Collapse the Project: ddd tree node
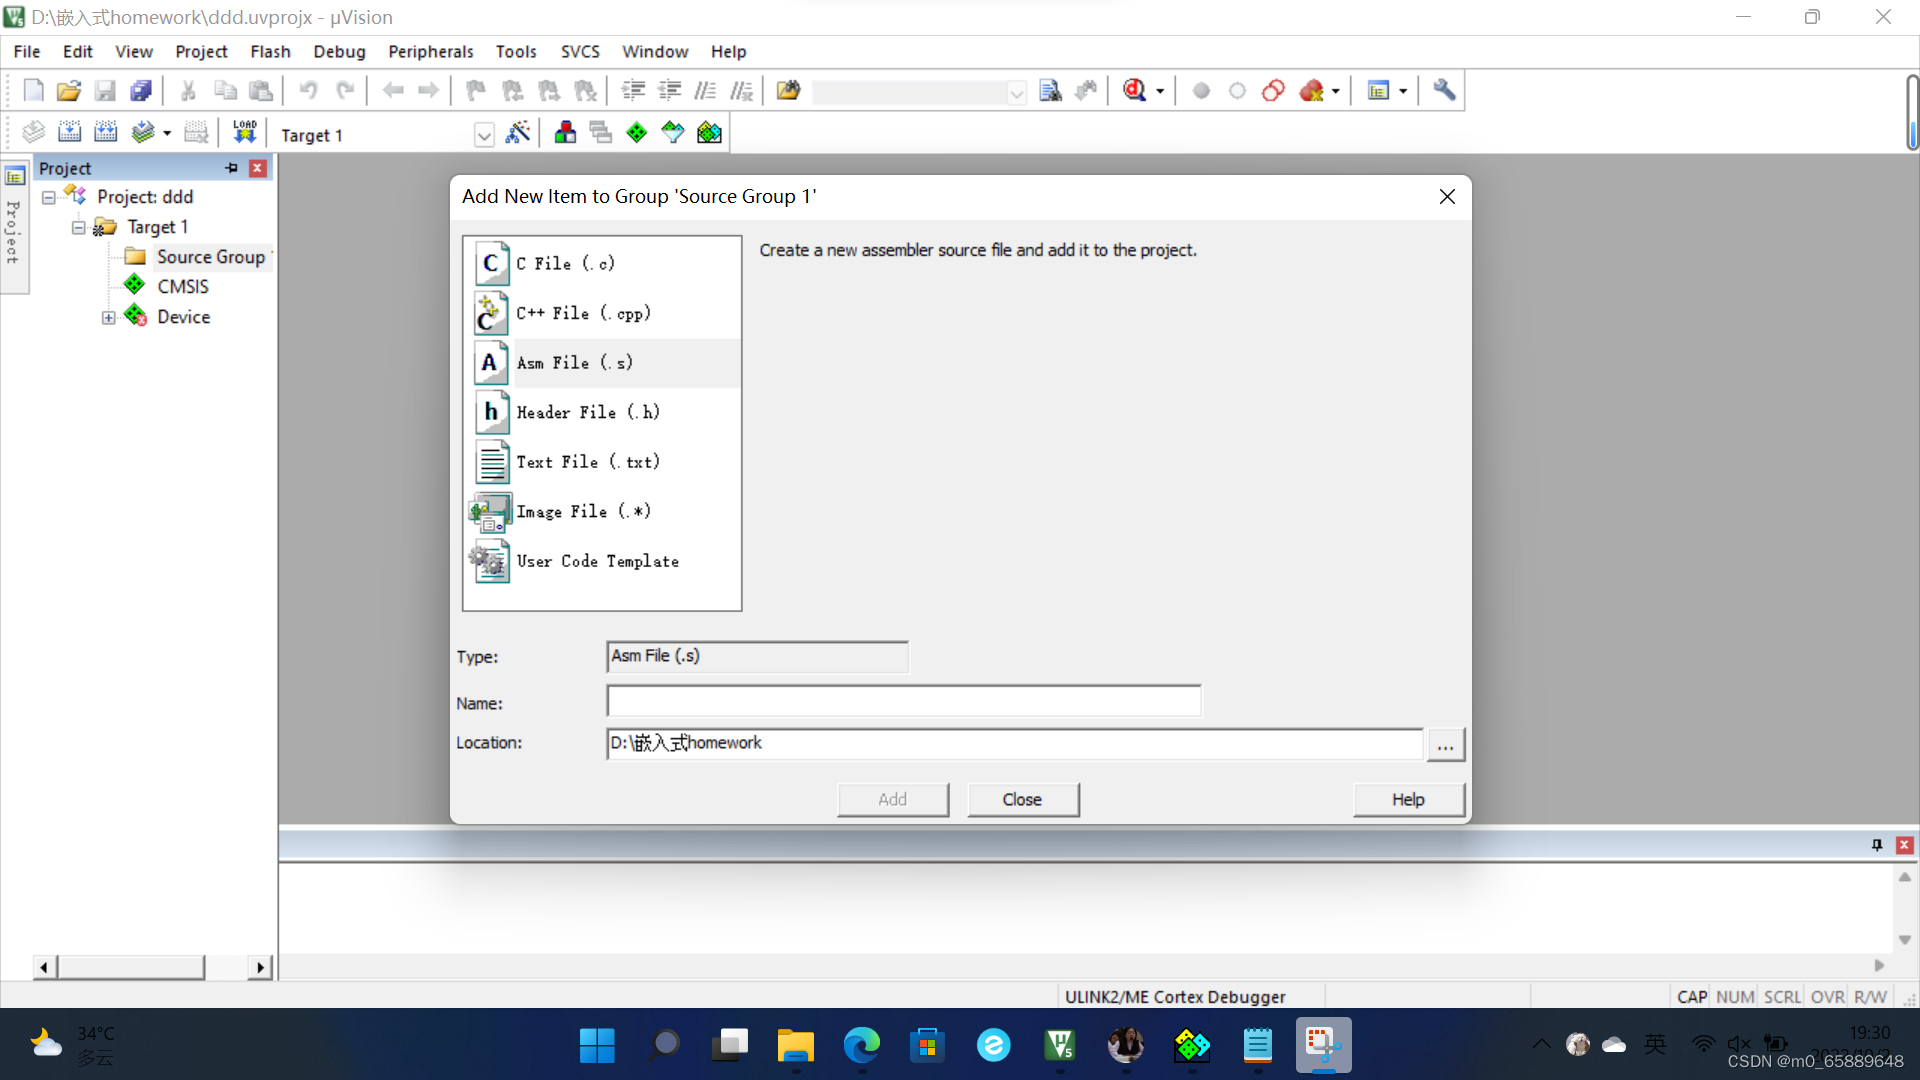1920x1080 pixels. click(48, 197)
